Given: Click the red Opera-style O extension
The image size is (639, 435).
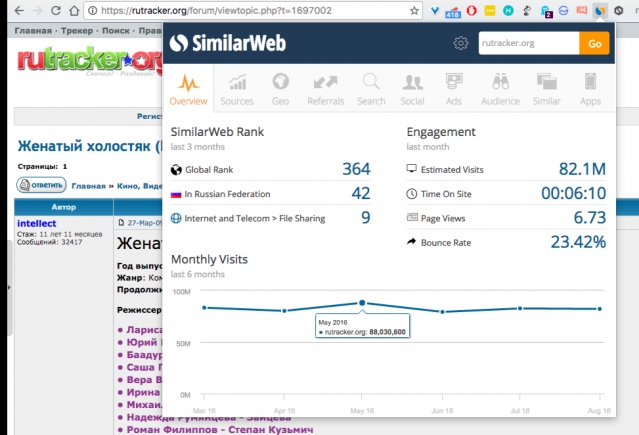Looking at the screenshot, I should 472,11.
